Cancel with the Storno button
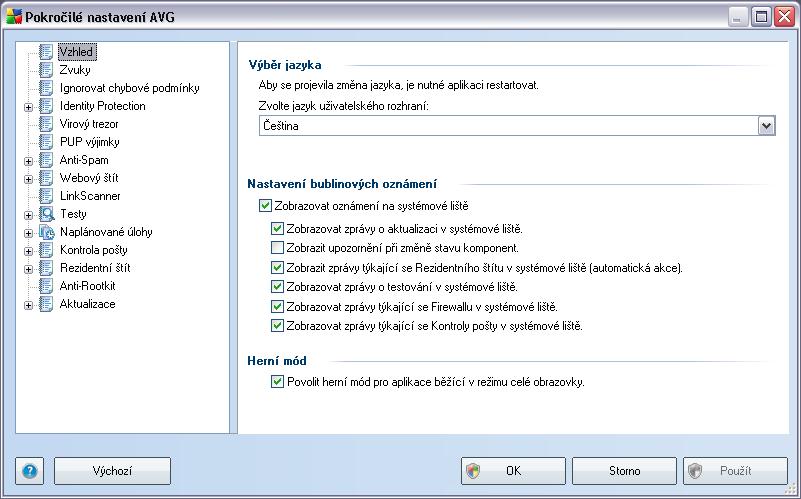 pyautogui.click(x=624, y=470)
